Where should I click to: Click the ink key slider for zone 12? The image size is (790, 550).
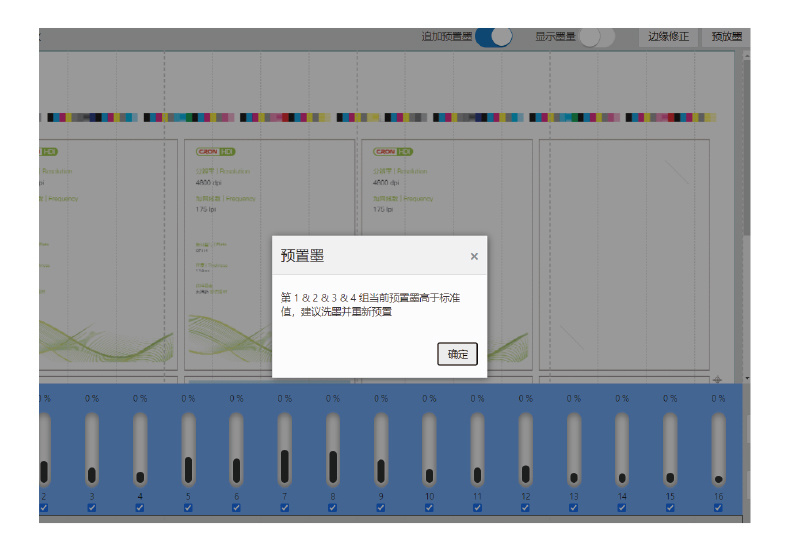tap(526, 450)
